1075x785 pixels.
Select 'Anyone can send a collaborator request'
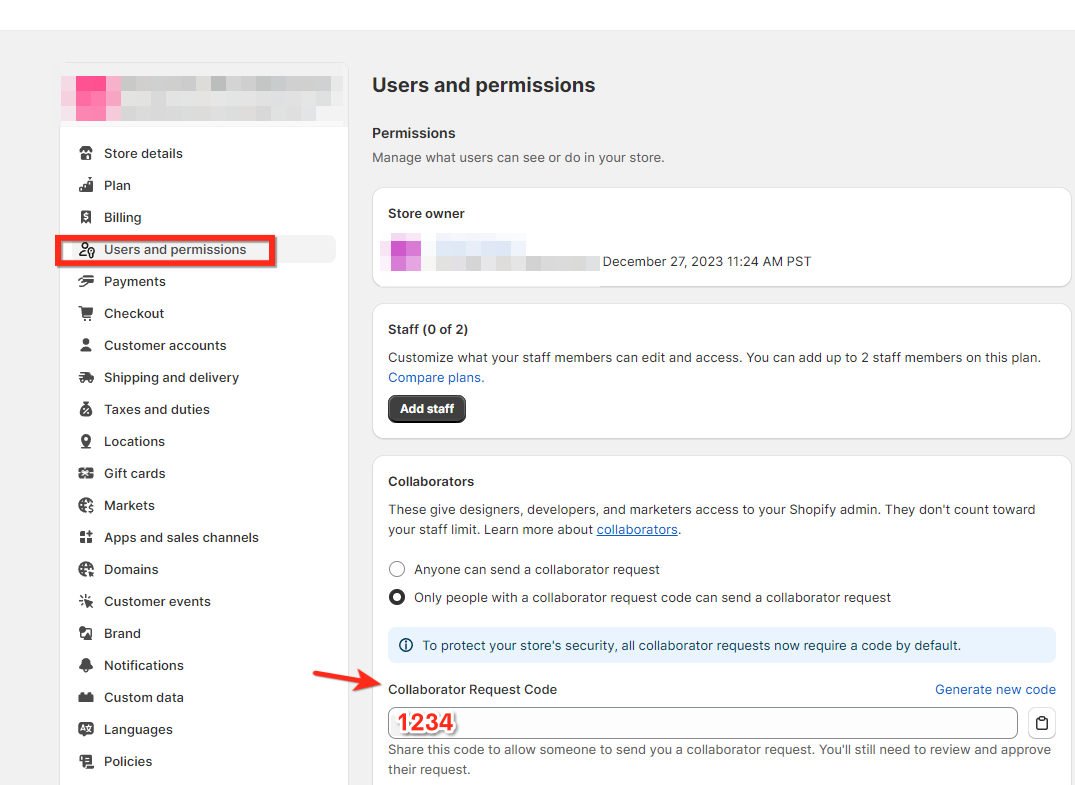[x=397, y=569]
